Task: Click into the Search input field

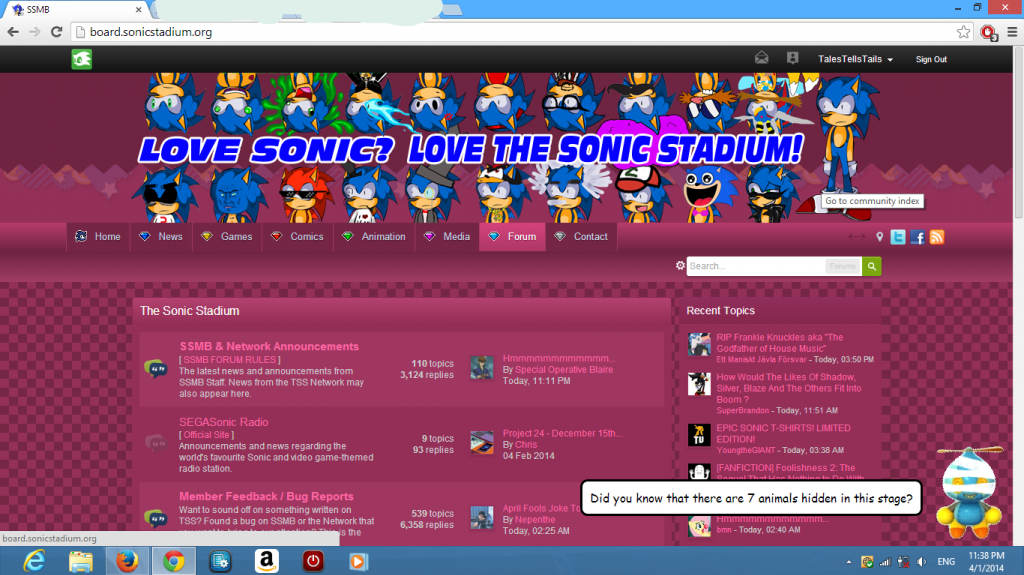Action: [x=755, y=266]
